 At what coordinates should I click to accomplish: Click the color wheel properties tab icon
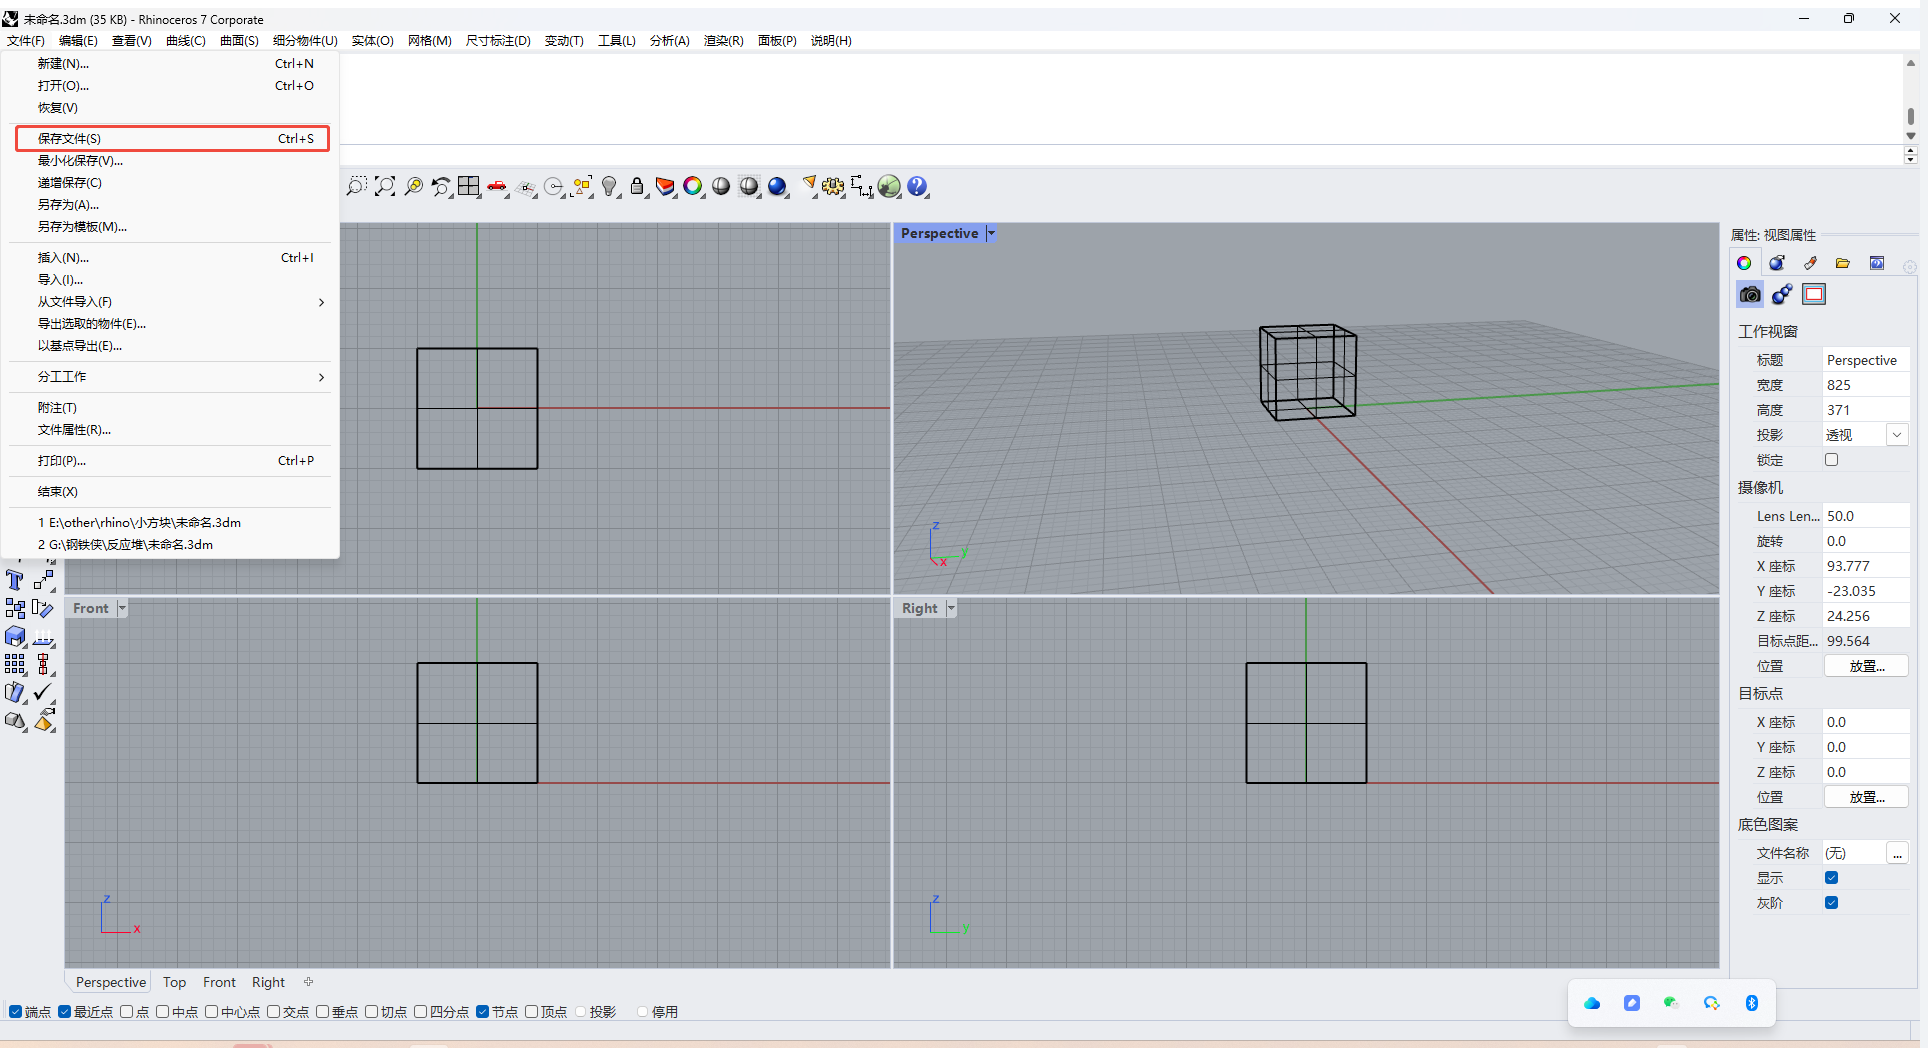(x=1744, y=263)
